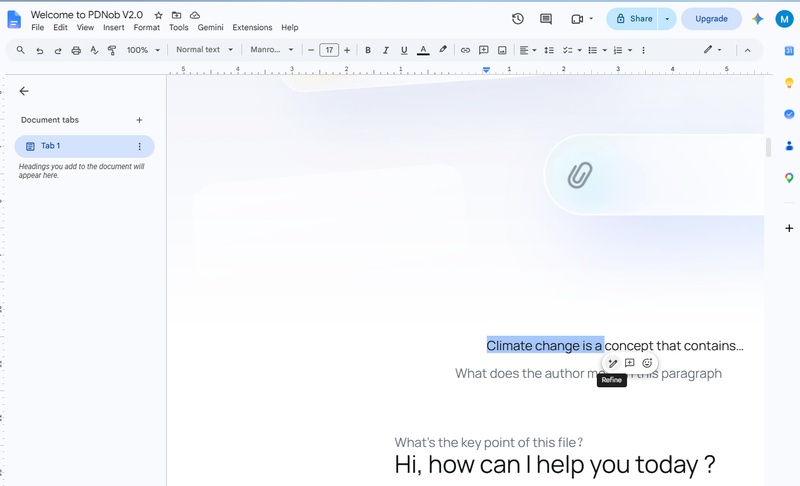
Task: Open line and paragraph spacing
Action: [x=549, y=50]
